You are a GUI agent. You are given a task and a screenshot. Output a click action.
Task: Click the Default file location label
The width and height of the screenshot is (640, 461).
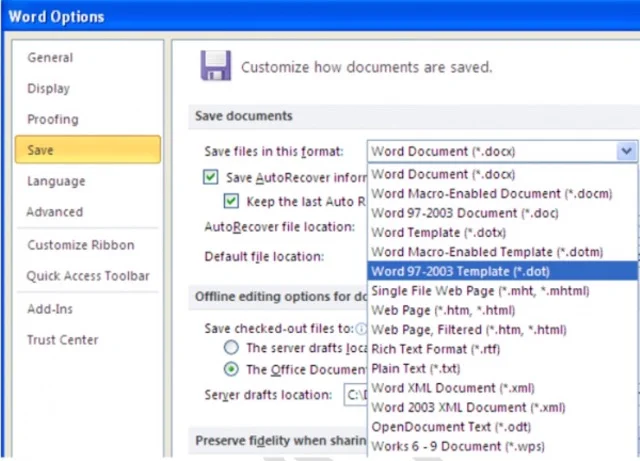[x=264, y=257]
